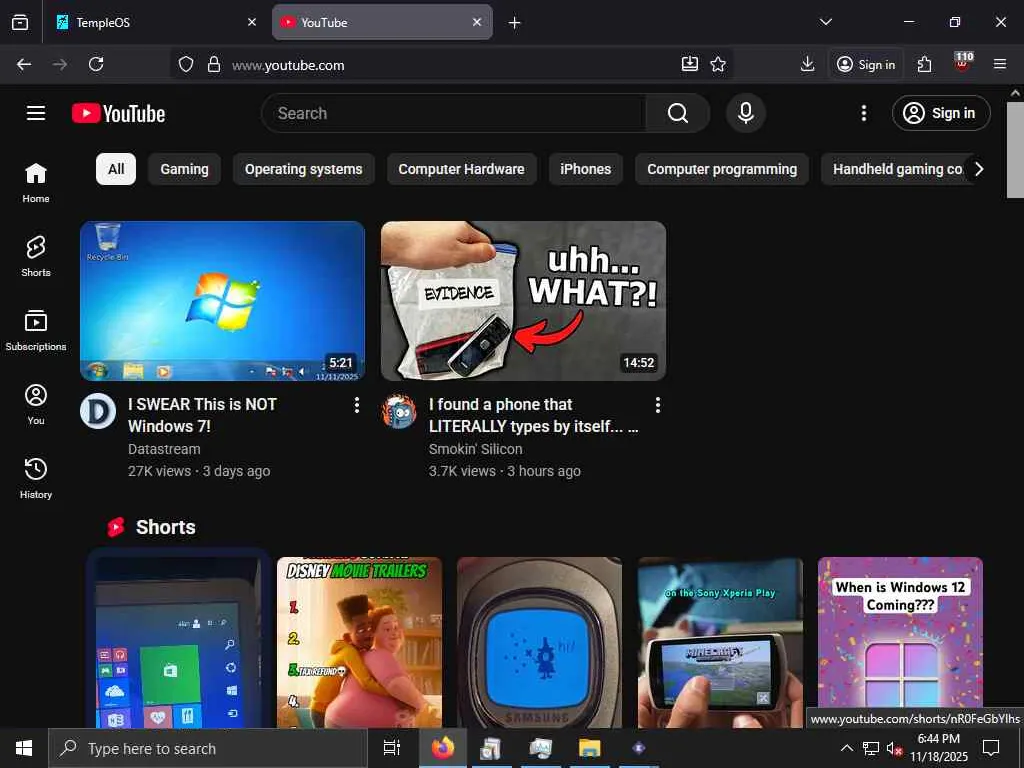Open the Disney Movie Trailers short

tap(359, 642)
